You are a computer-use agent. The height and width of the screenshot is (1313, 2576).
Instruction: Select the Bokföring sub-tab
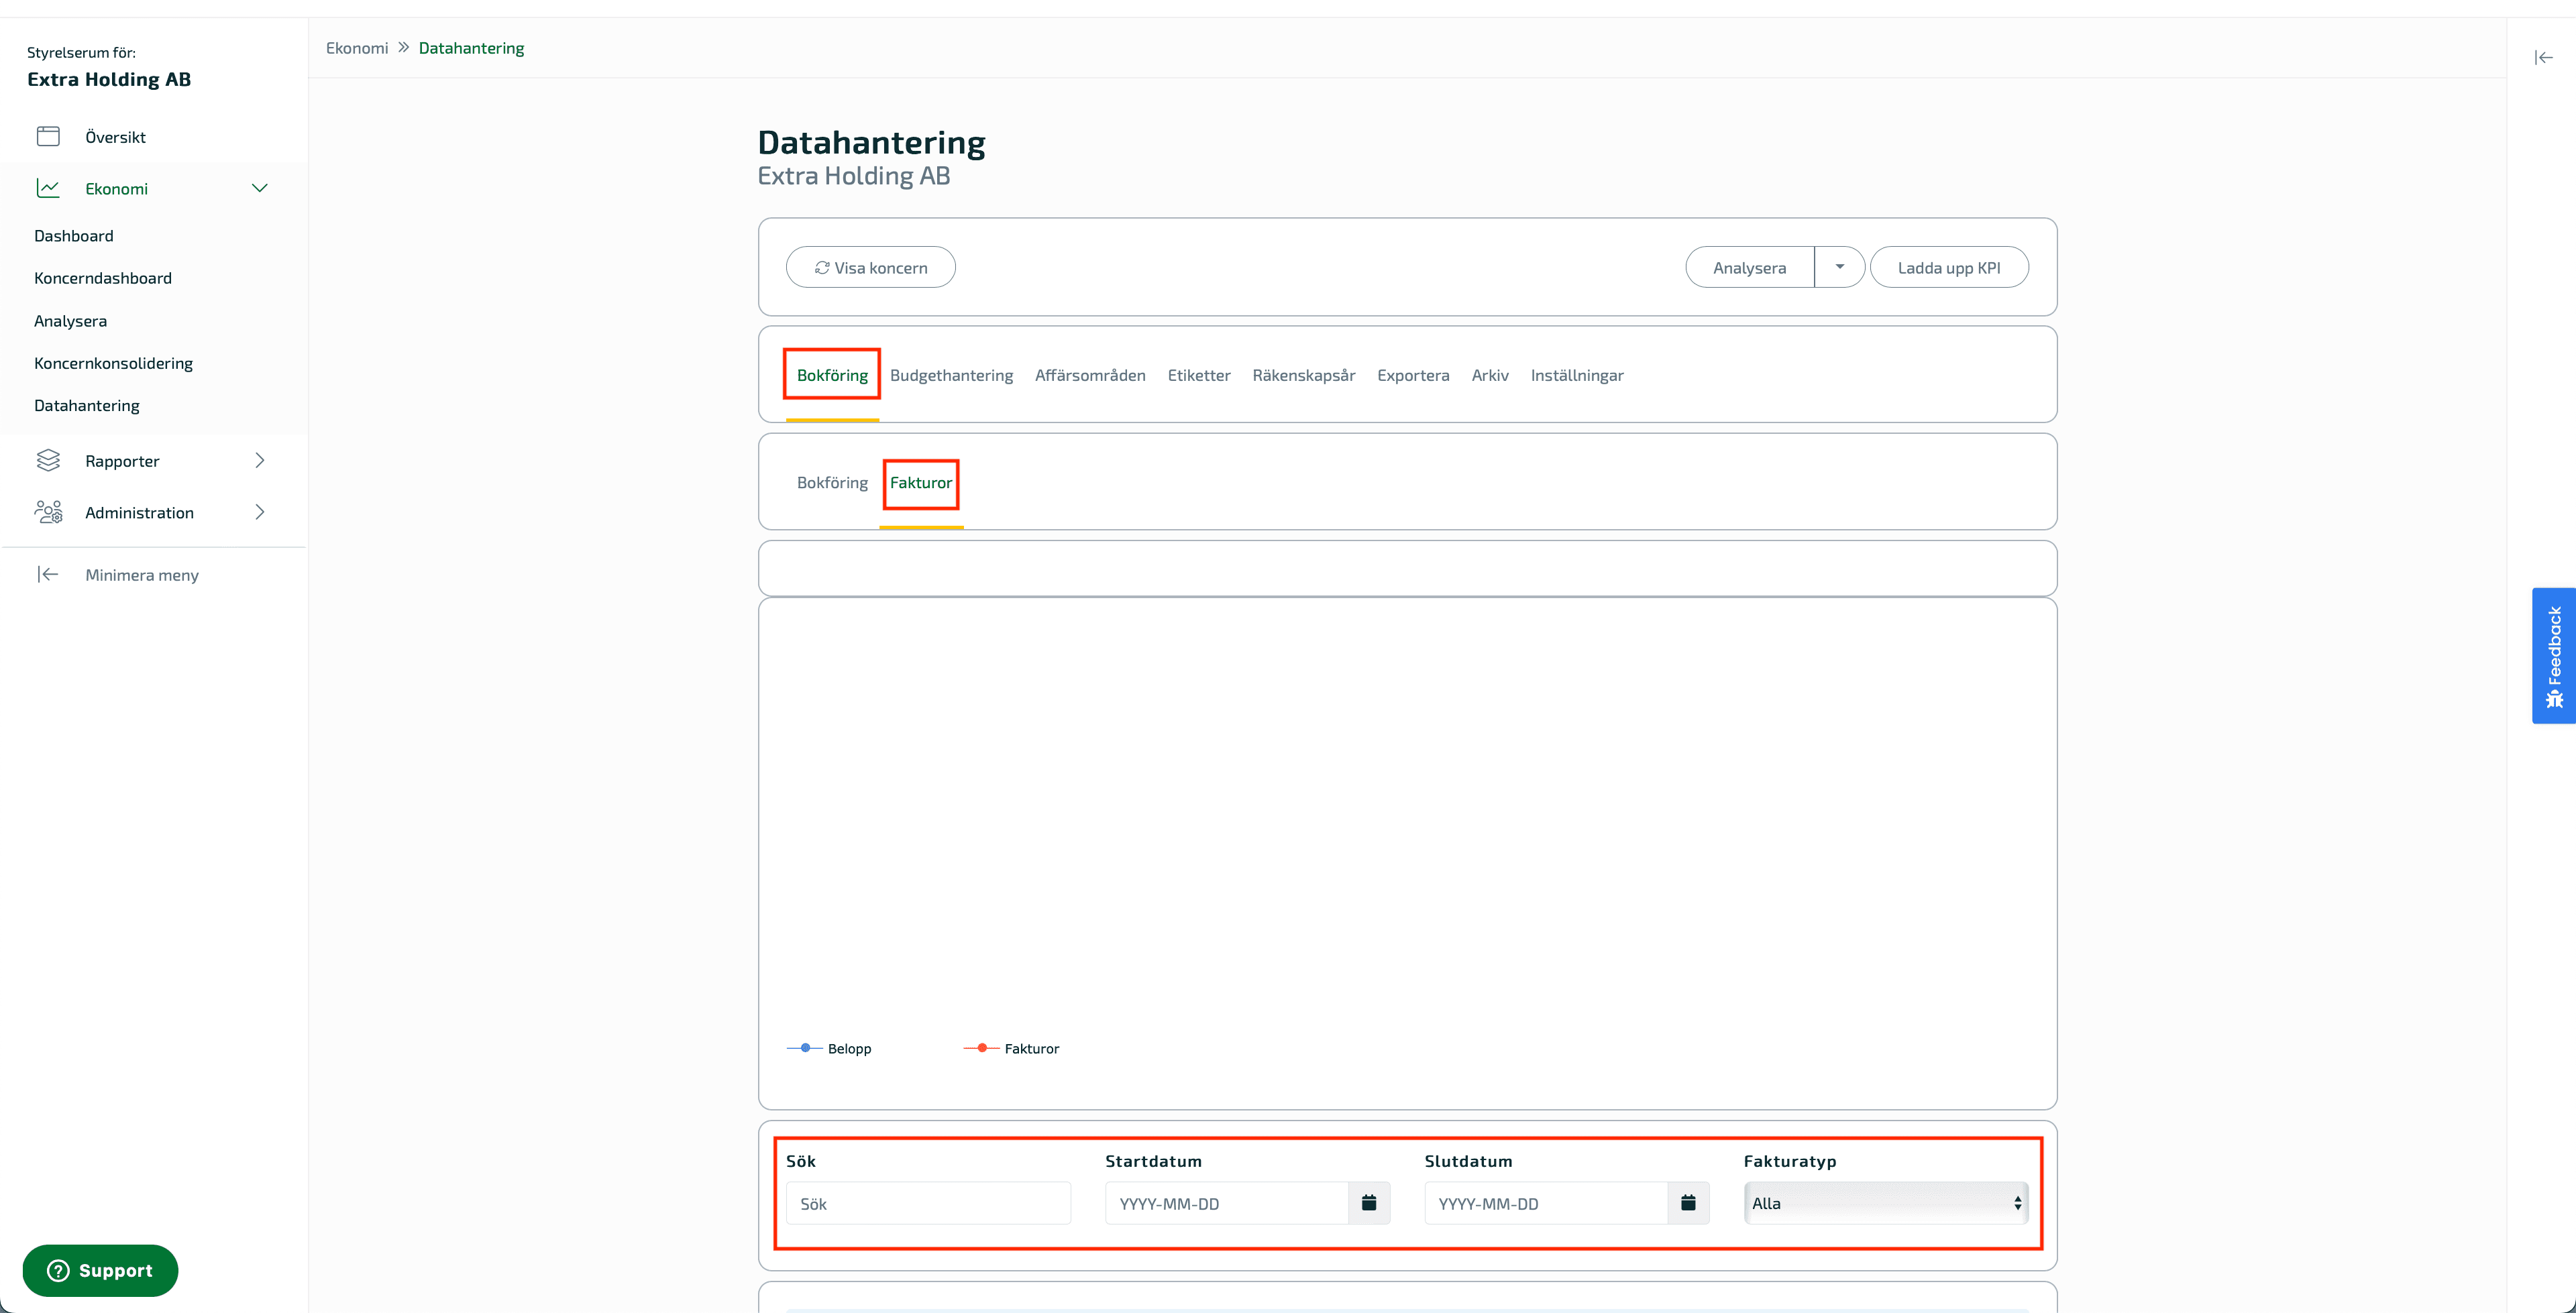[832, 482]
